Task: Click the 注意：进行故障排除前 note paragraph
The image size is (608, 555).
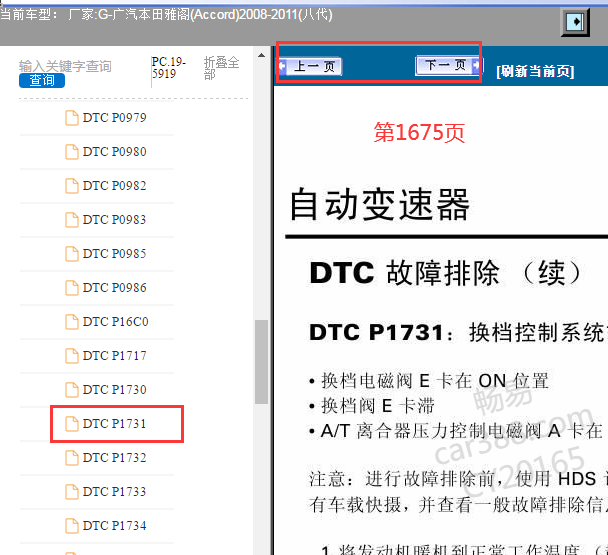Action: (x=458, y=491)
